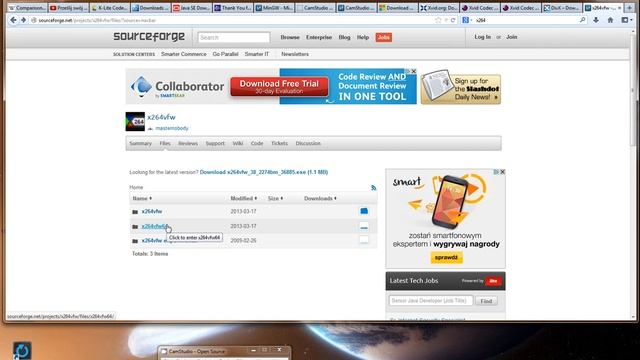Click the downloads stats icon for x264vfw row
The image size is (640, 360).
[364, 211]
